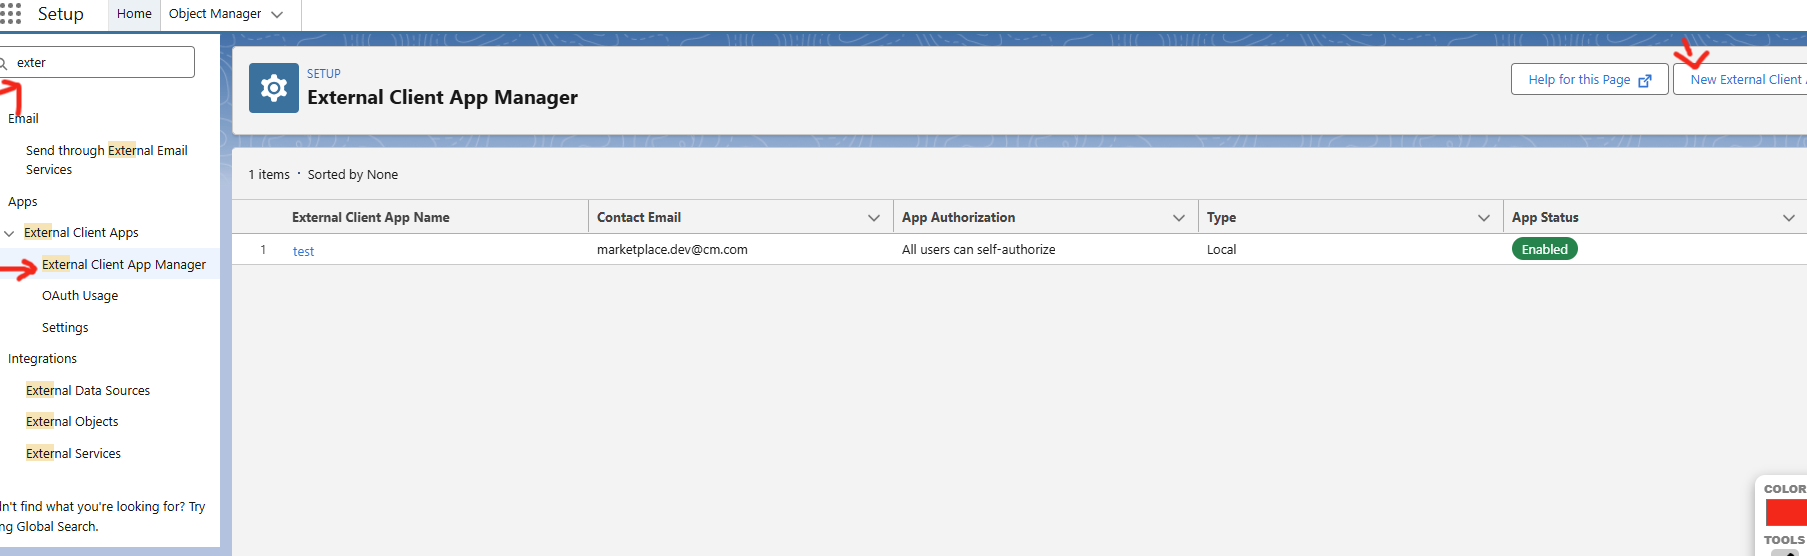Click the red color swatch in tools panel
Image resolution: width=1807 pixels, height=556 pixels.
tap(1786, 512)
